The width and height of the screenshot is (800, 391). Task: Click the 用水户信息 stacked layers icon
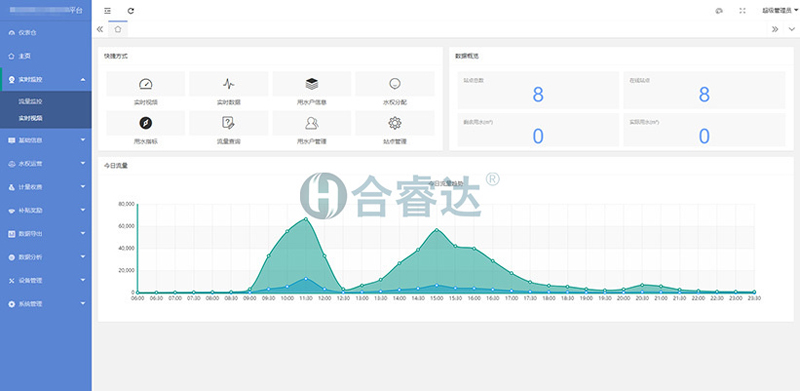312,84
